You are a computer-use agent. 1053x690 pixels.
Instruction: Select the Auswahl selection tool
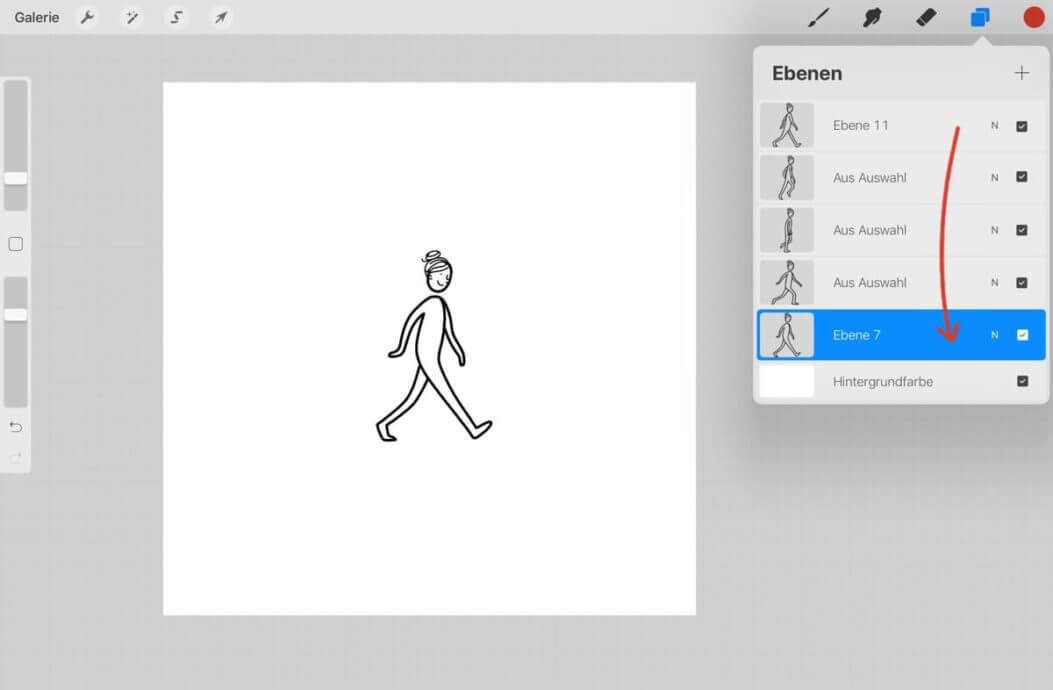pyautogui.click(x=176, y=17)
